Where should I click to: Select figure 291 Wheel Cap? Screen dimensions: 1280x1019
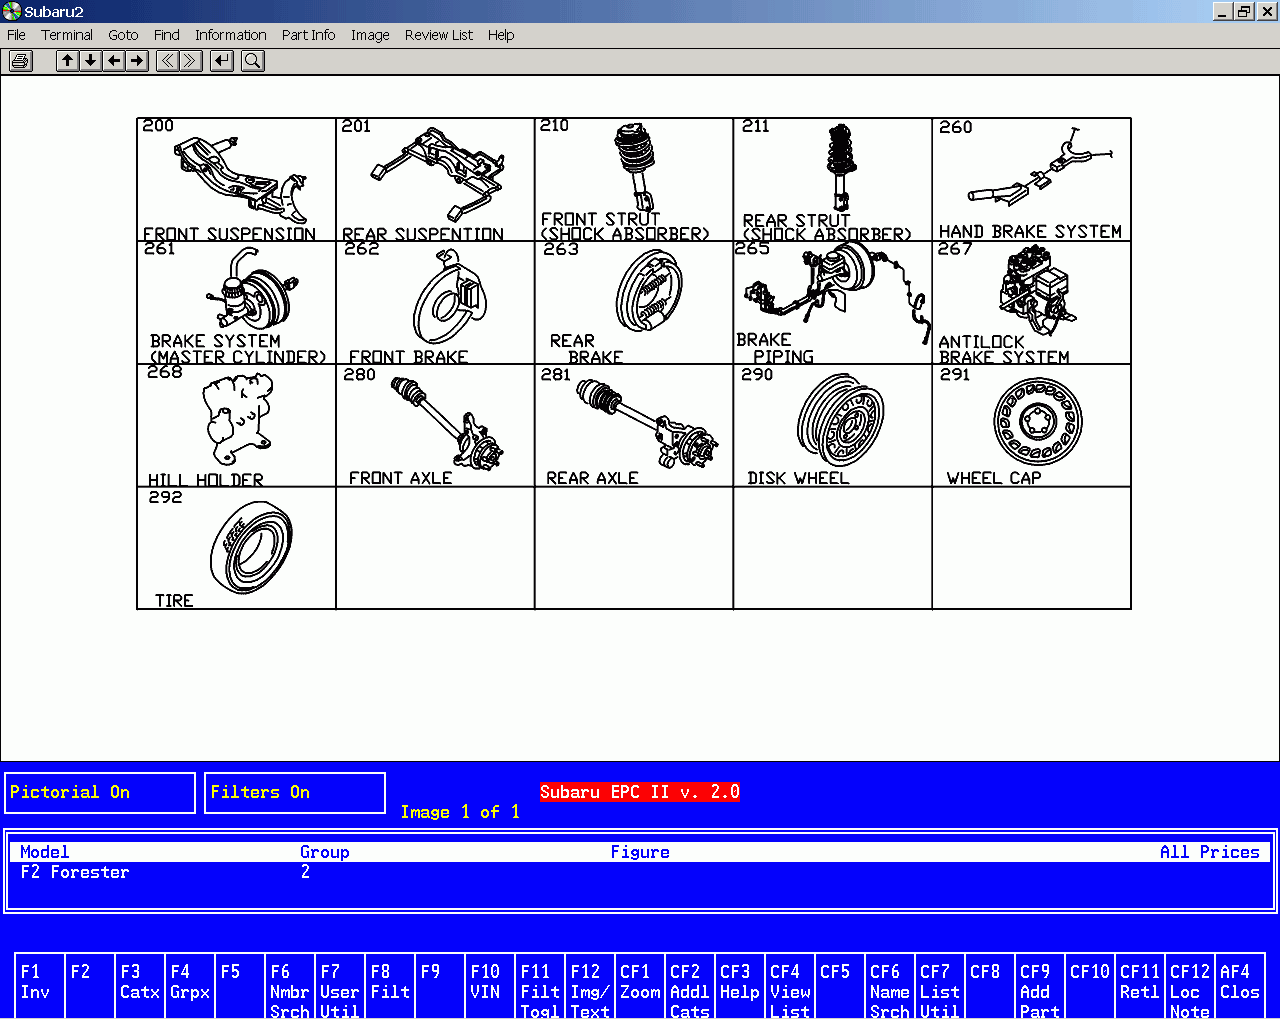1032,426
